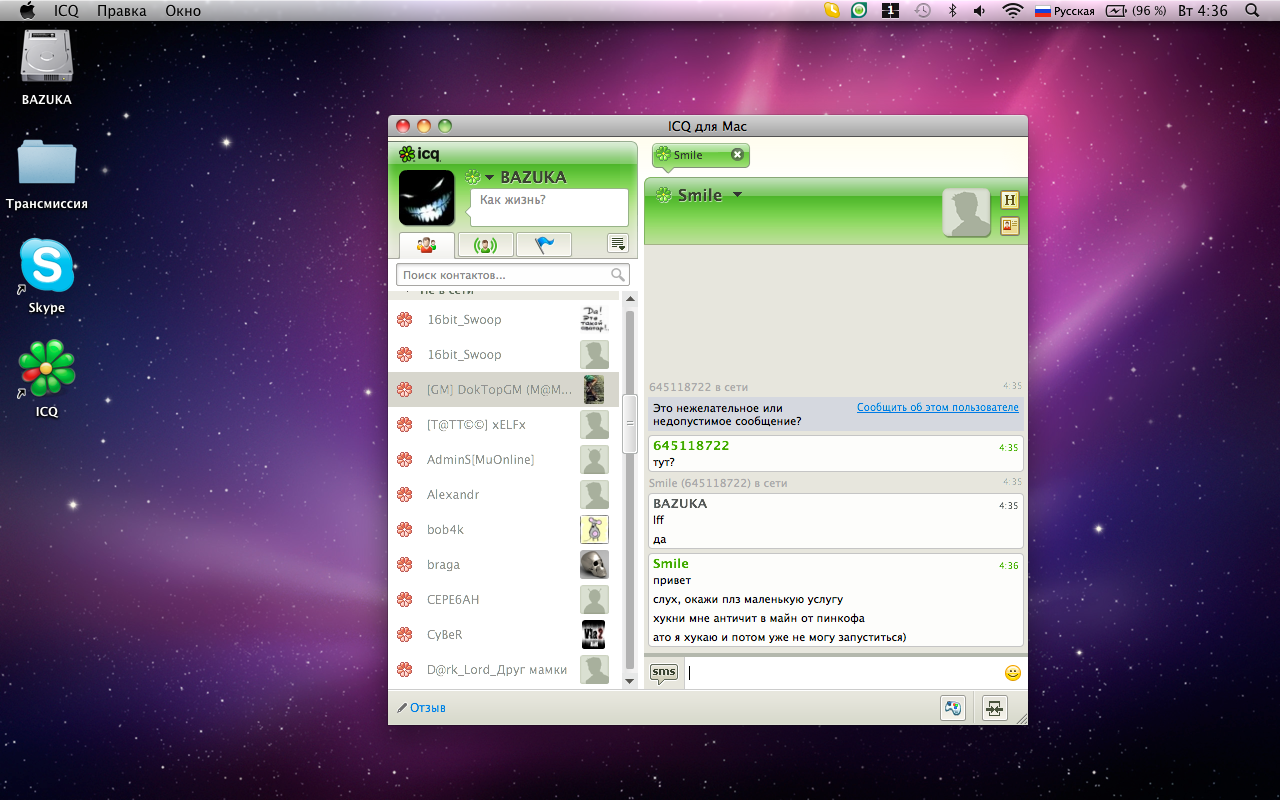Open message history H icon
The image size is (1280, 800).
coord(1009,200)
